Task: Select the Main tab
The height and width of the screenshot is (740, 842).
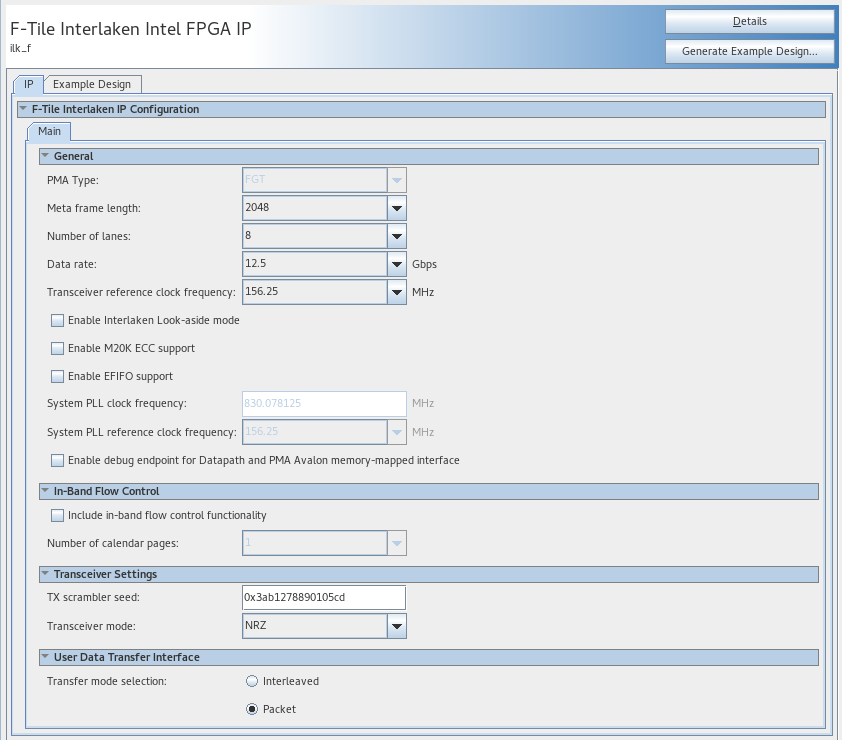Action: pyautogui.click(x=49, y=132)
